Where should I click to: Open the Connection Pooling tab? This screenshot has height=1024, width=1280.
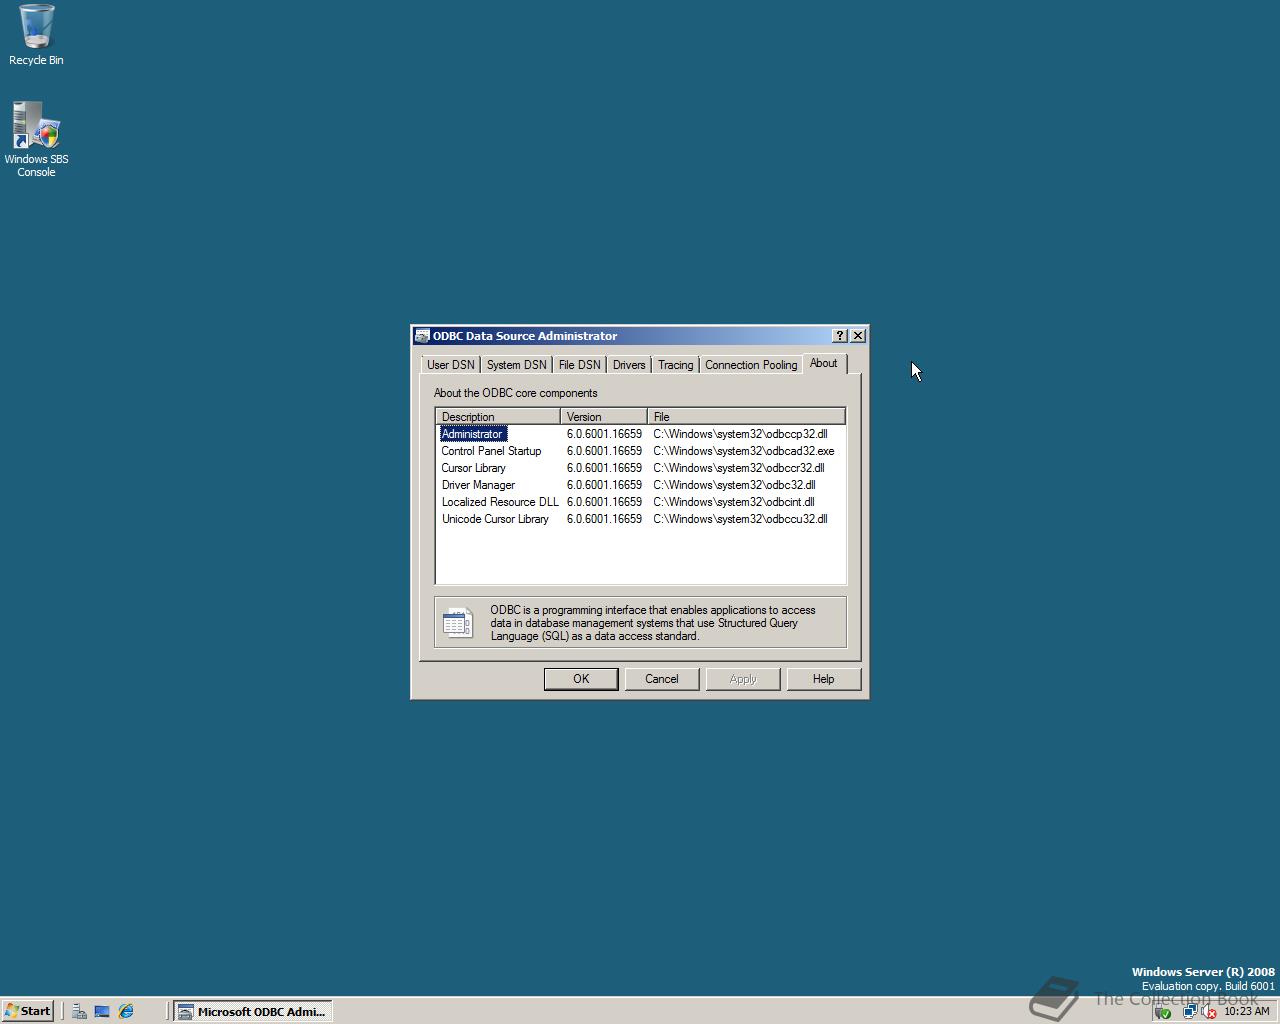[751, 365]
